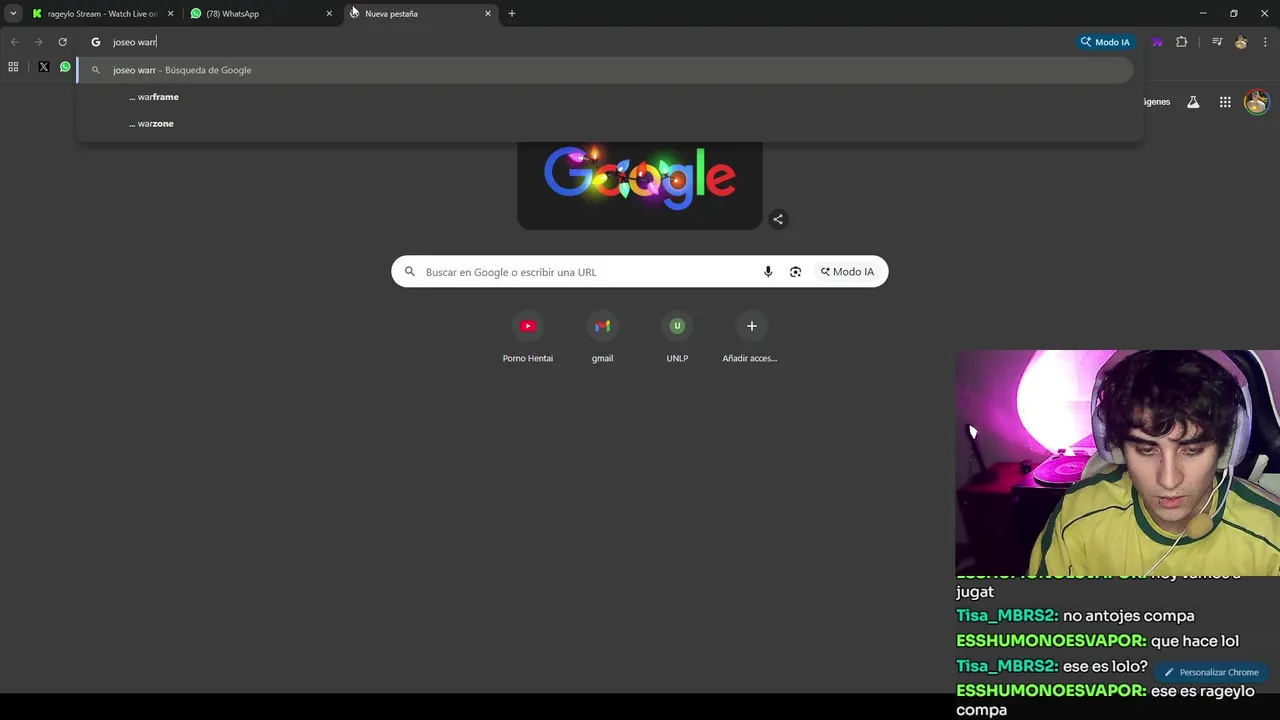Screen dimensions: 1280x720
Task: Start voice search with microphone
Action: pyautogui.click(x=768, y=272)
